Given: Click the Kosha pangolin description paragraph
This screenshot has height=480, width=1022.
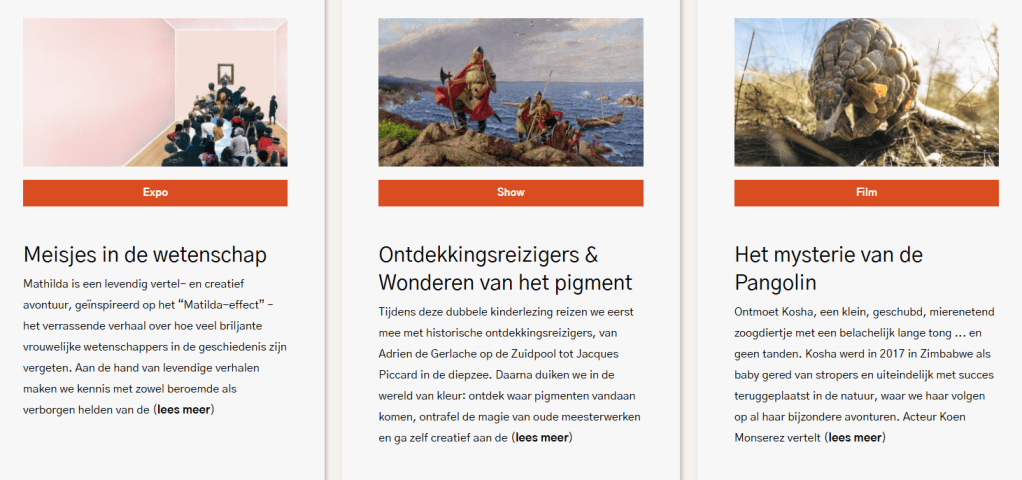Looking at the screenshot, I should click(x=866, y=374).
